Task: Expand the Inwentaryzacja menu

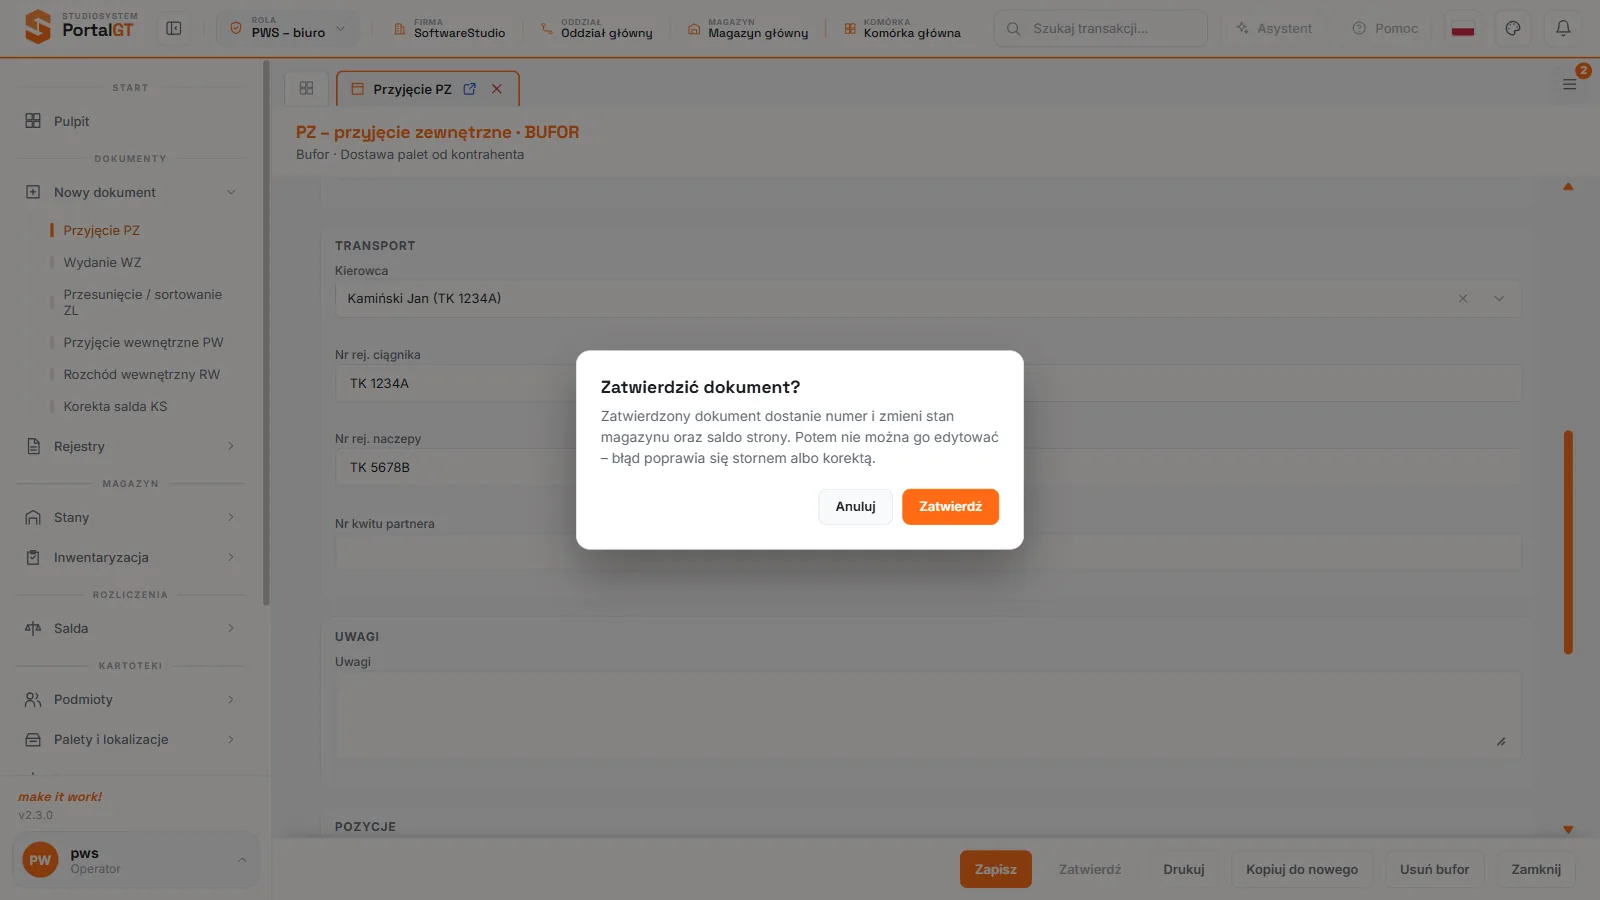Action: (x=130, y=557)
